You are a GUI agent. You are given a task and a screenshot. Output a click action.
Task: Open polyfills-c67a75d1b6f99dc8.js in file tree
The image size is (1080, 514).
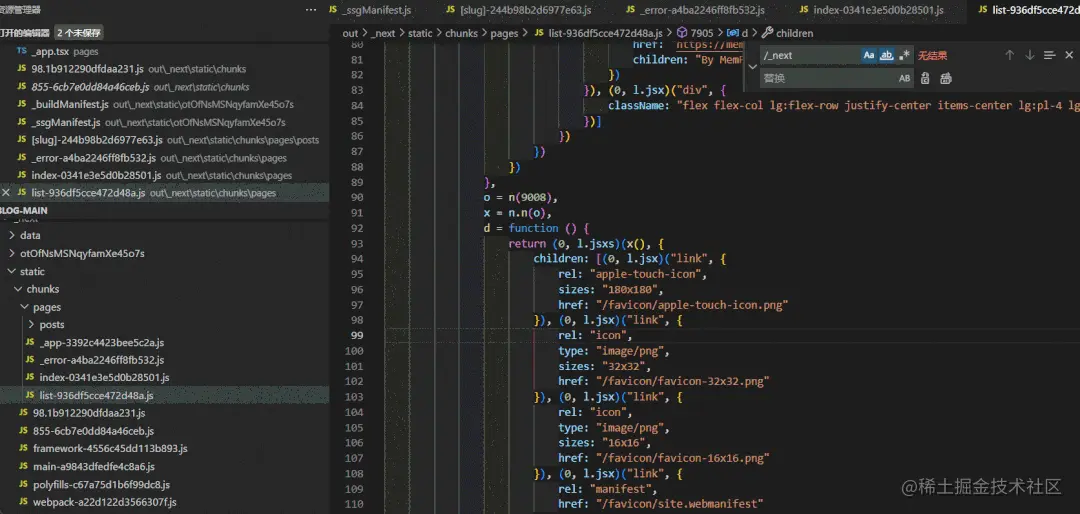click(x=101, y=484)
